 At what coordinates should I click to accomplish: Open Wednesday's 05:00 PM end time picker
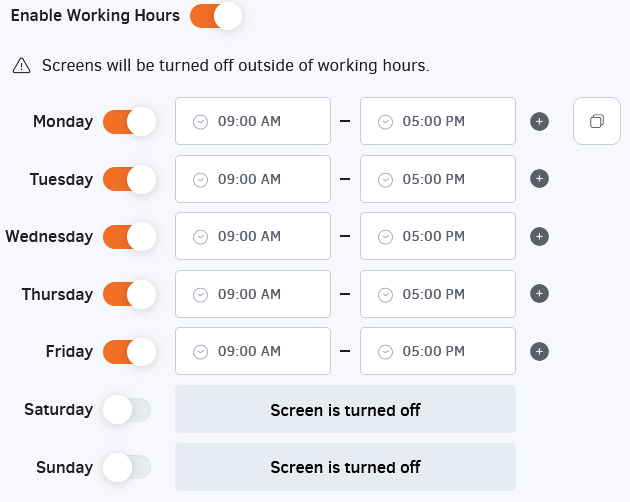tap(437, 237)
